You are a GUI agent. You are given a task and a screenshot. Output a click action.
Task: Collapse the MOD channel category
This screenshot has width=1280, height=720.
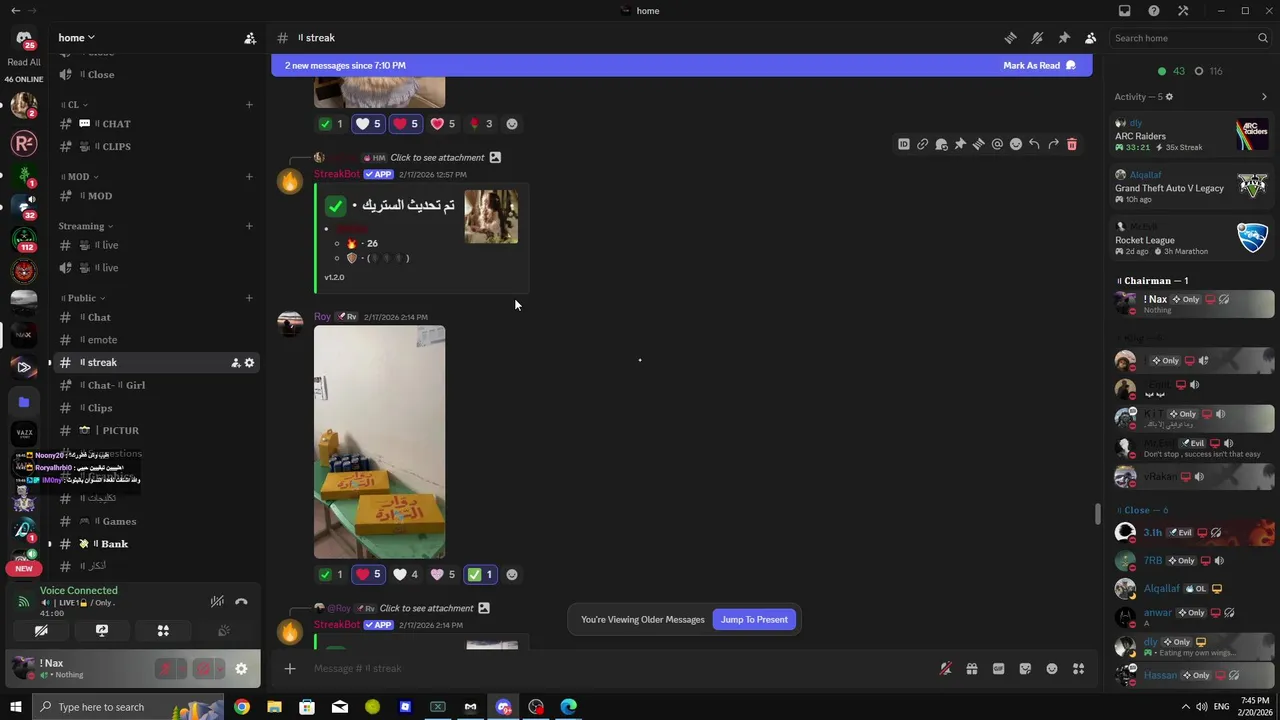77,176
